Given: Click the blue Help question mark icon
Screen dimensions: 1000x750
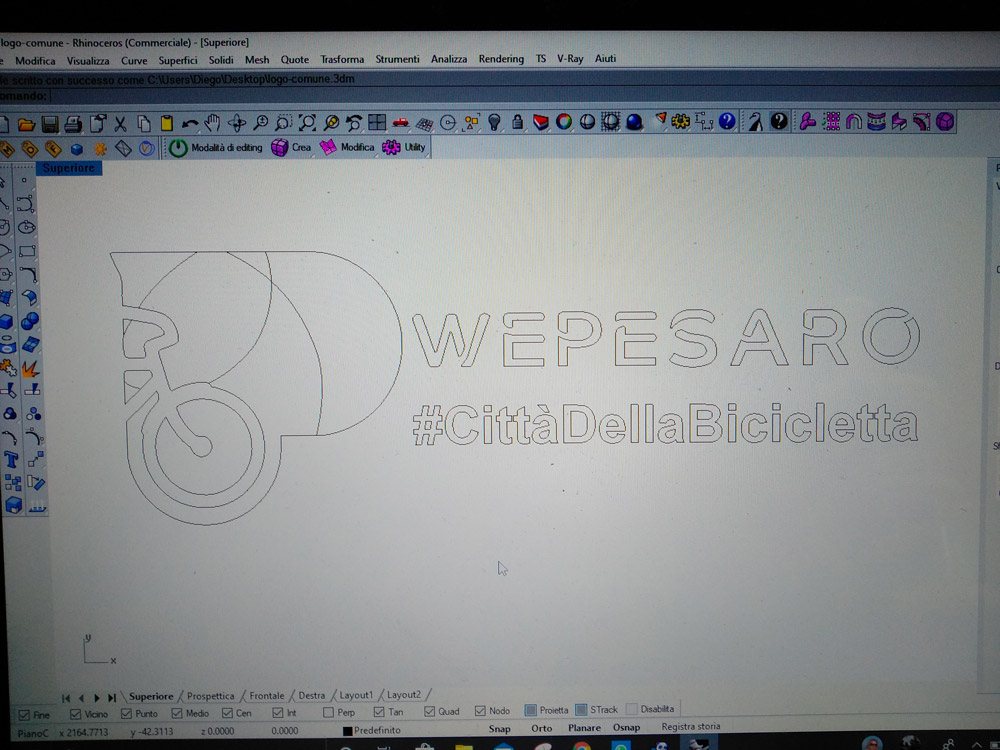Looking at the screenshot, I should tap(727, 121).
